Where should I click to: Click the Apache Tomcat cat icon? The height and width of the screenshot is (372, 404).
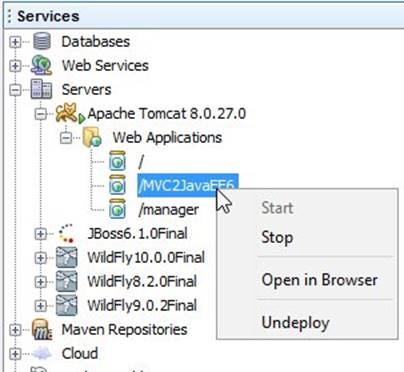(70, 114)
